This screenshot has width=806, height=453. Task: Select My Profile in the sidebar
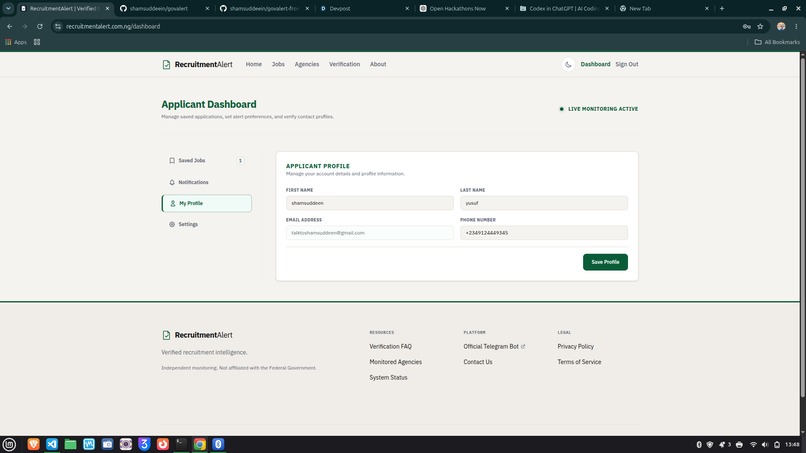click(x=206, y=203)
